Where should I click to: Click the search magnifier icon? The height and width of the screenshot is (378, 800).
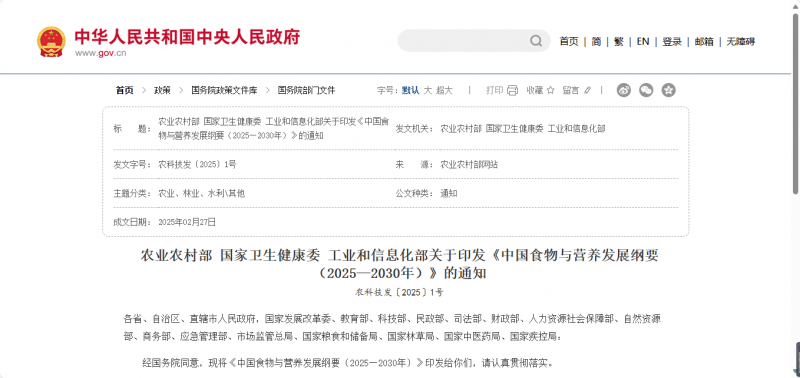click(536, 41)
